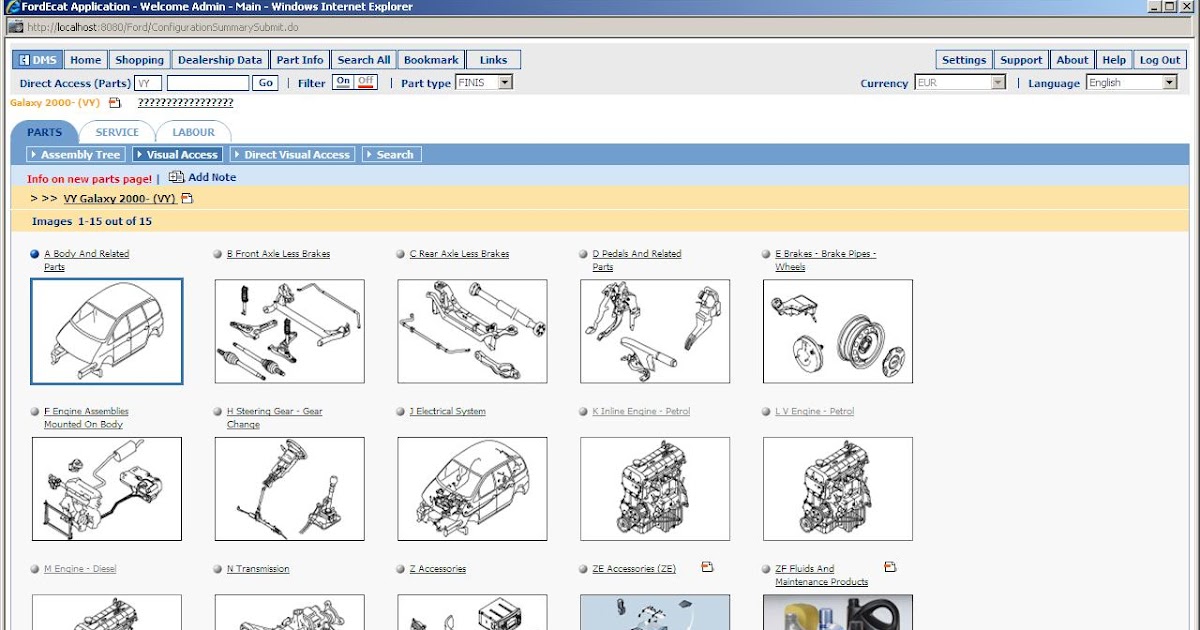Open the Bookmark menu item

coord(431,60)
